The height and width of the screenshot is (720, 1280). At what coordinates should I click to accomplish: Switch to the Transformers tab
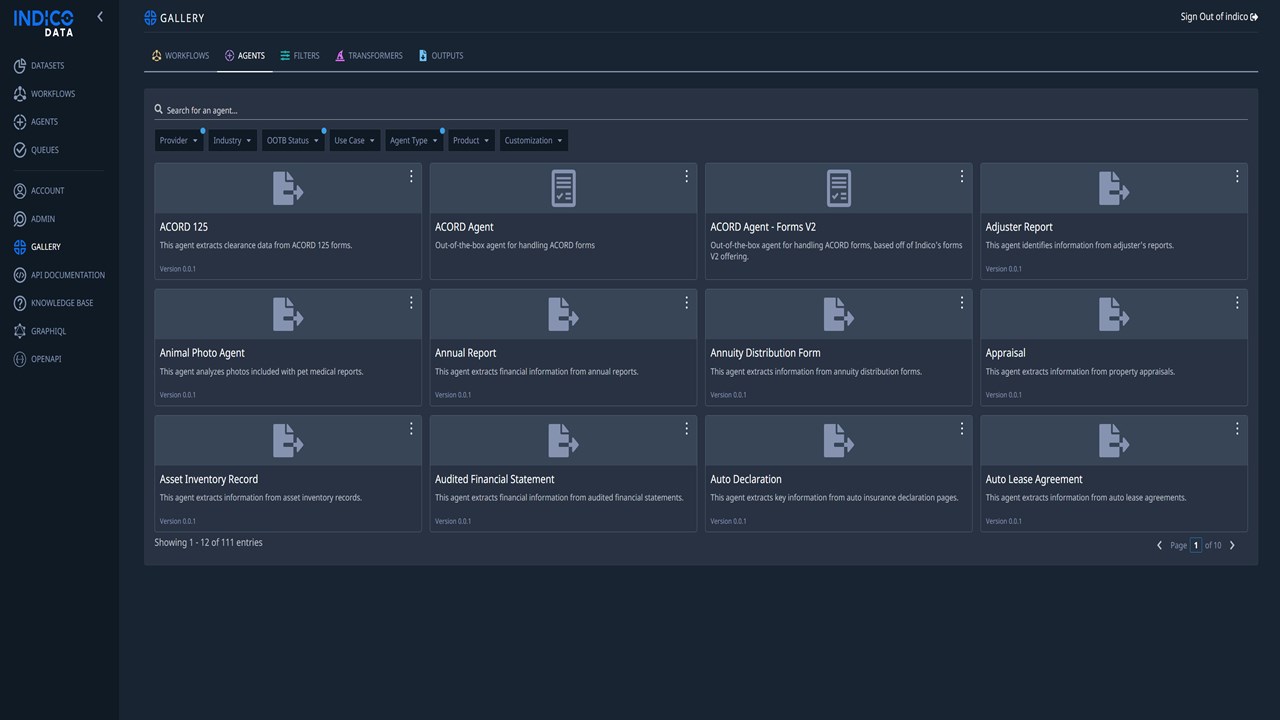click(369, 56)
